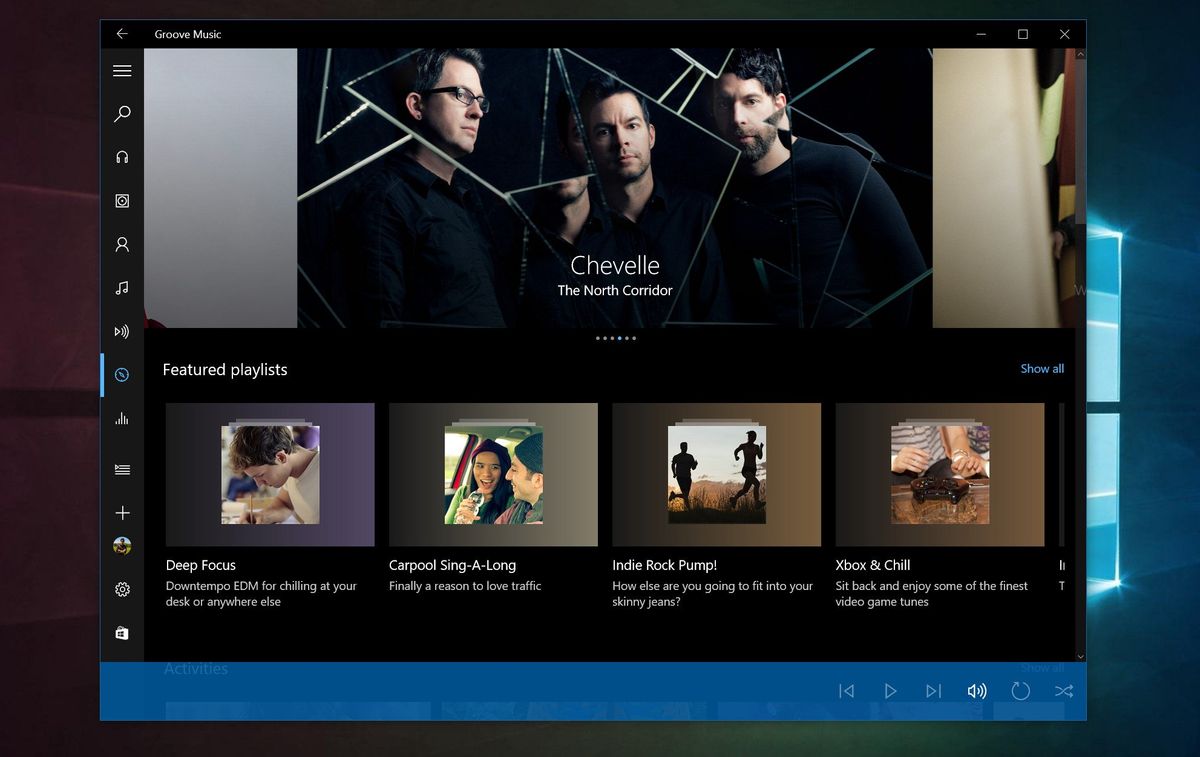
Task: Open the Deep Focus playlist
Action: coord(269,474)
